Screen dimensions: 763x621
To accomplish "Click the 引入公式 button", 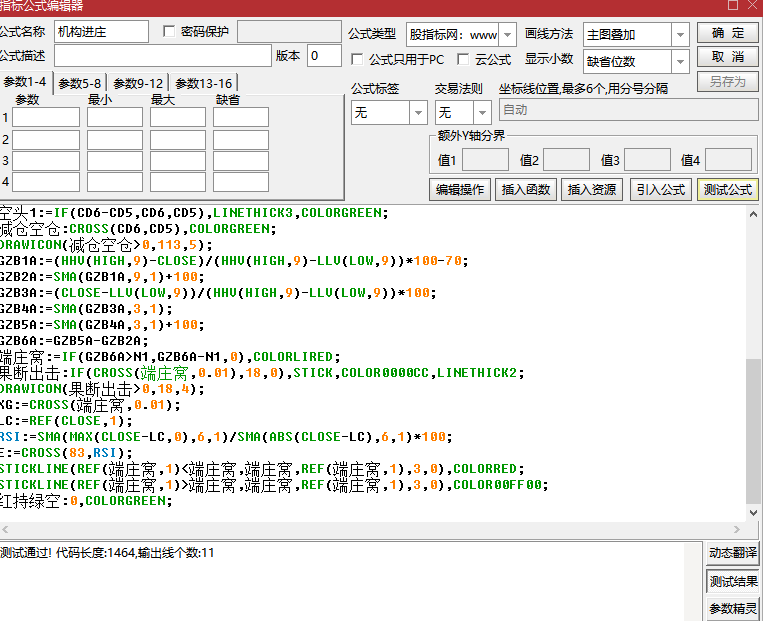I will pos(660,189).
